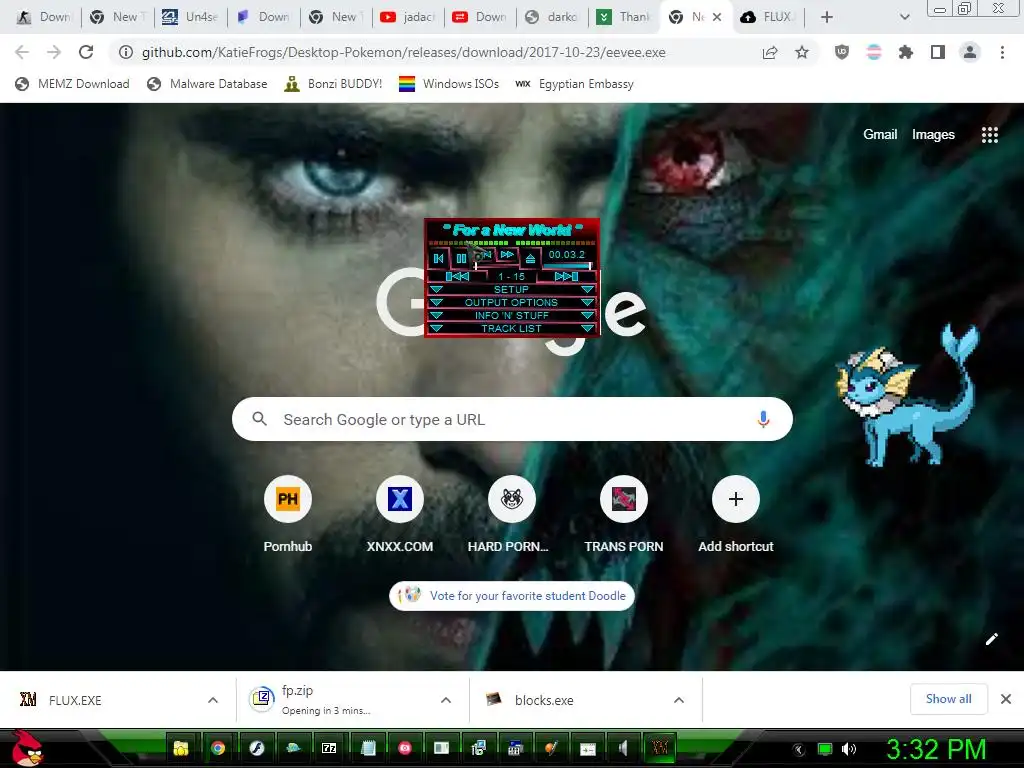Open the uBlock shield extension icon
1024x768 pixels.
tap(842, 52)
